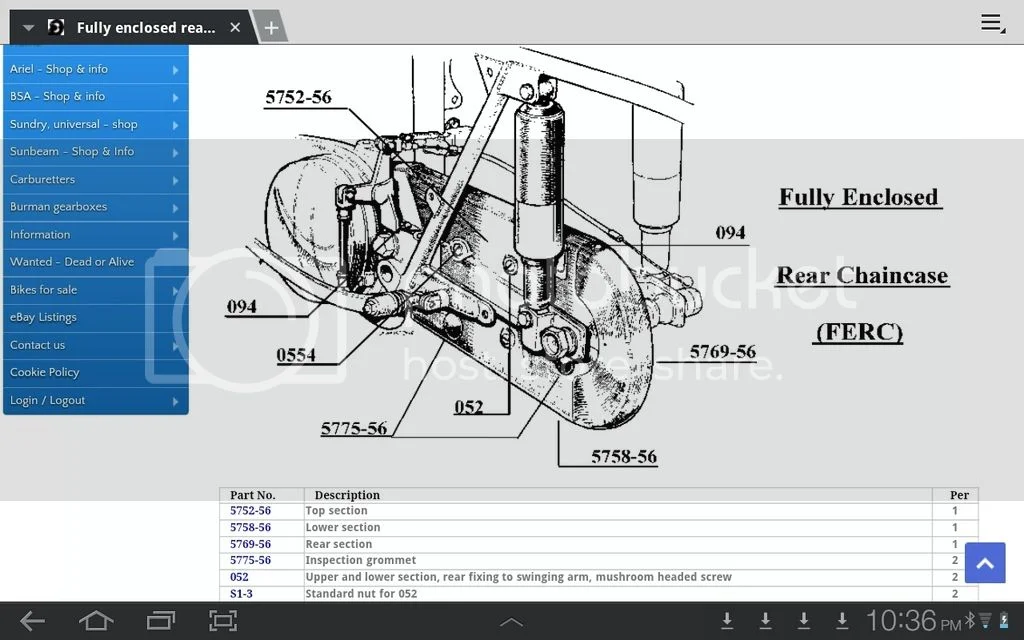Close the Fully enclosed rear tab

(x=235, y=27)
